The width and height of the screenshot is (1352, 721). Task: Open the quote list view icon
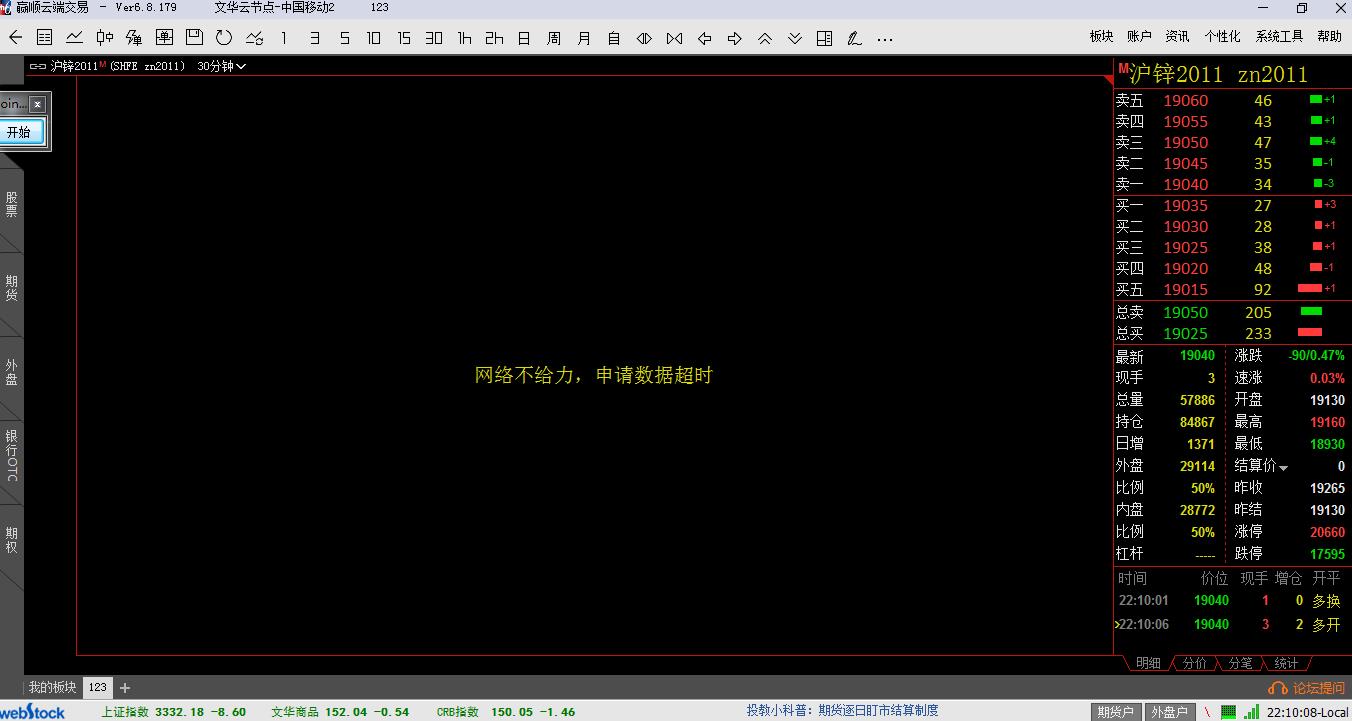45,38
